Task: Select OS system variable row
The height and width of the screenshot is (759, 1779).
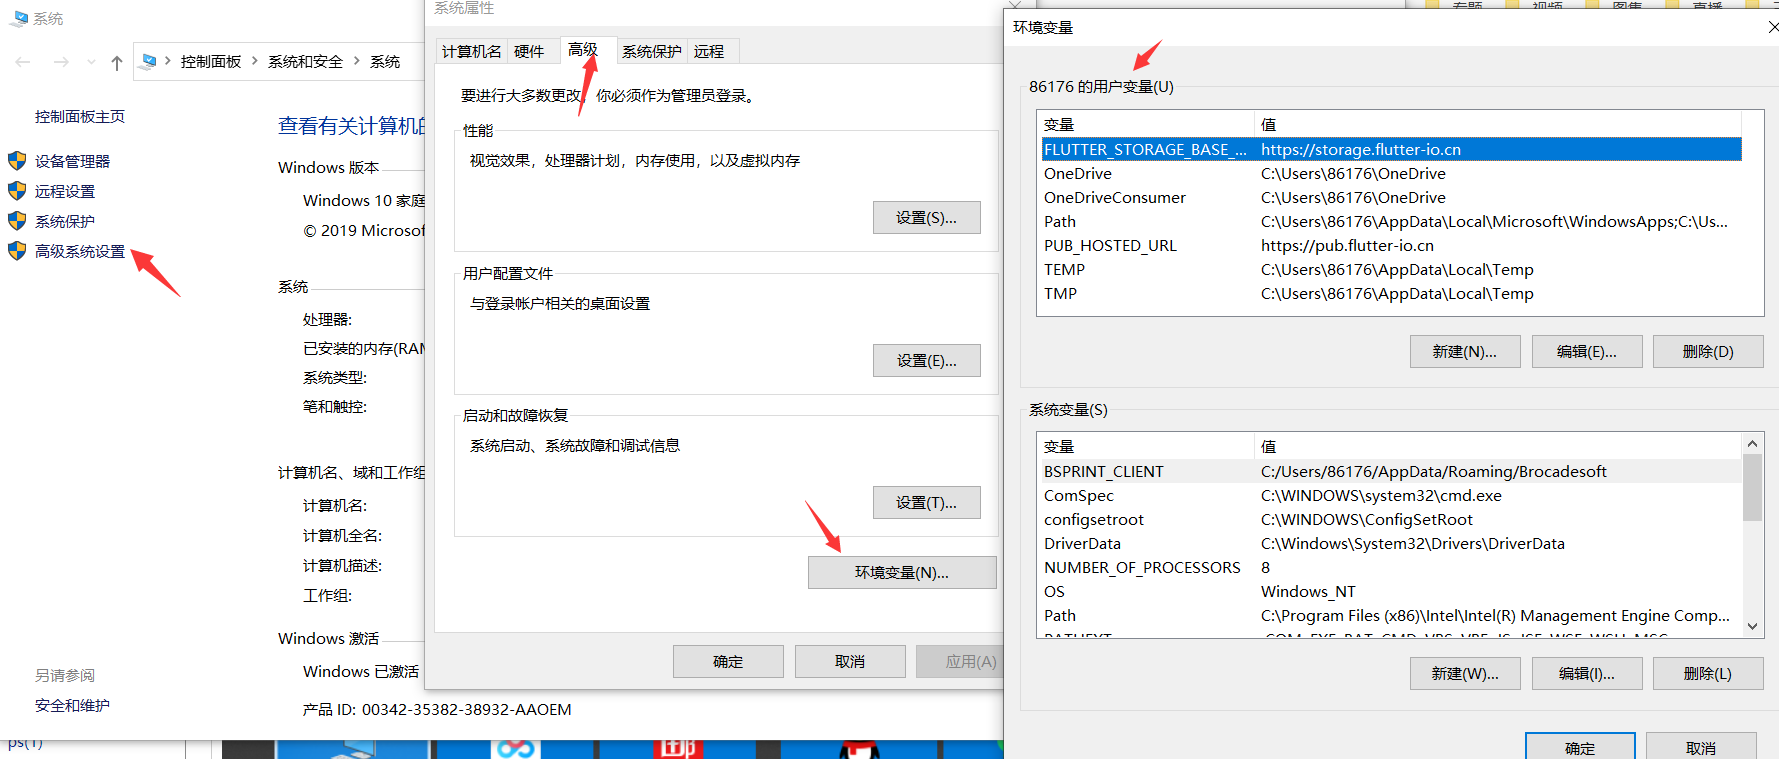Action: (1391, 591)
